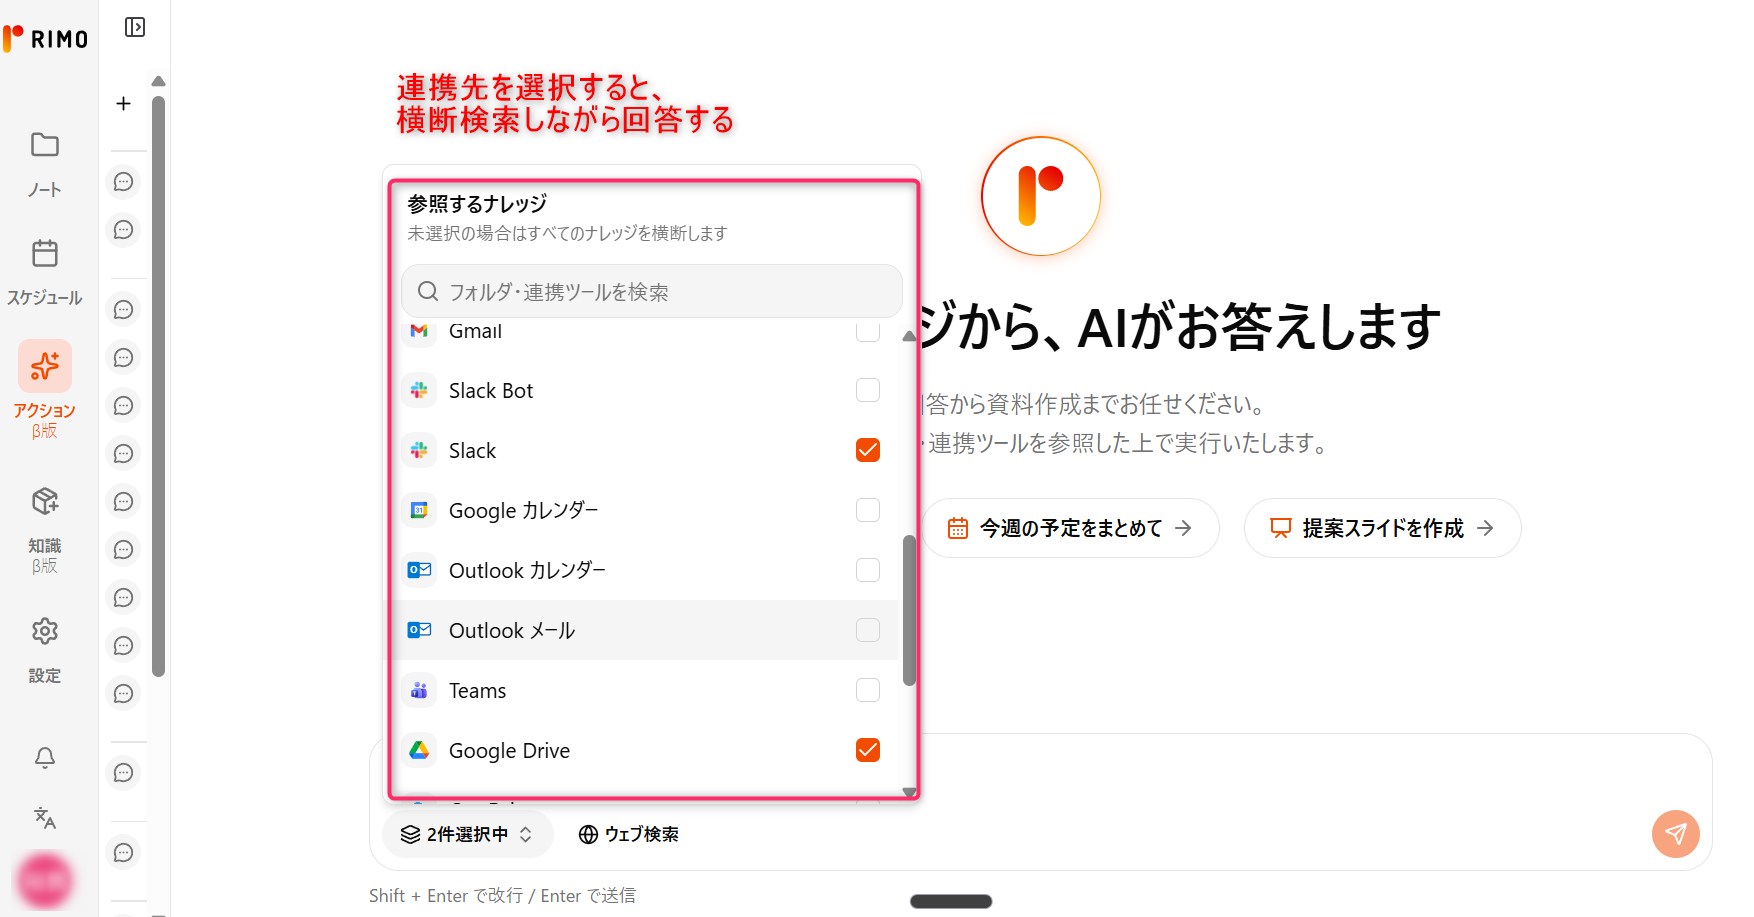1754x917 pixels.
Task: Click the language translate icon
Action: point(45,818)
